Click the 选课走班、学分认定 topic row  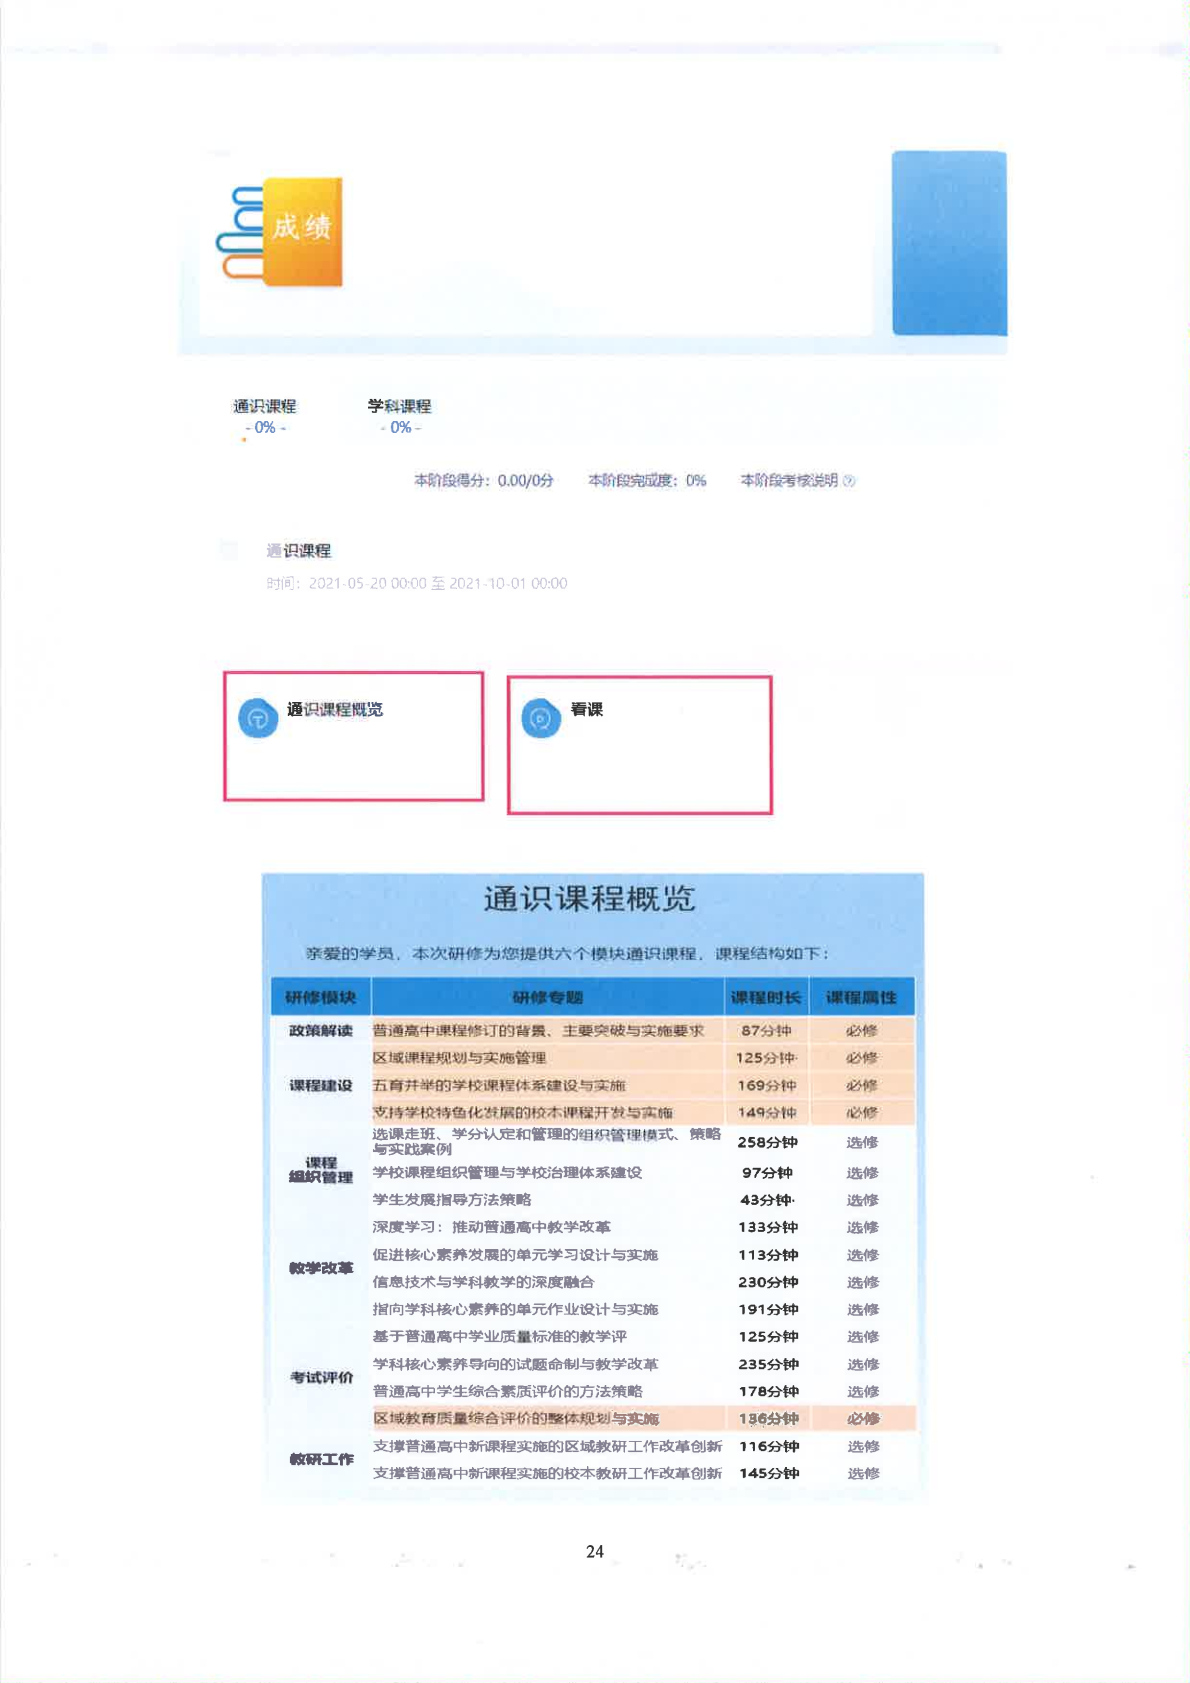click(643, 1142)
